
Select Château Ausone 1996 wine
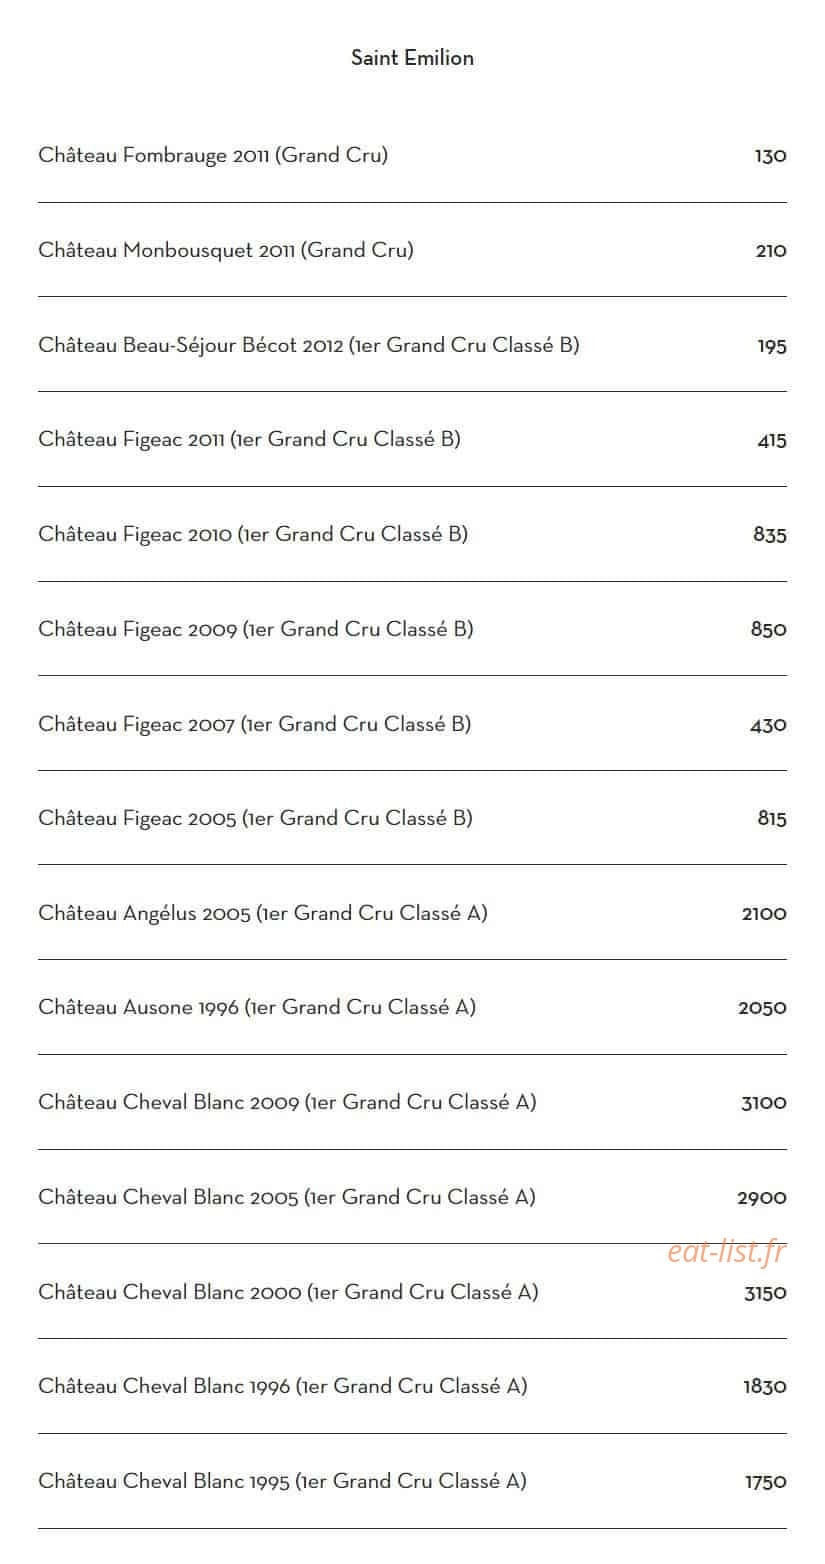[412, 1007]
